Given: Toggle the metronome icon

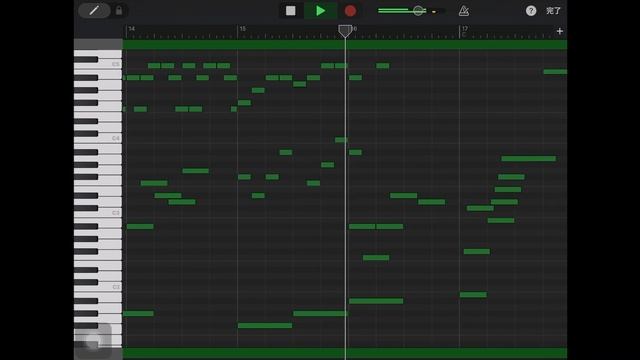Looking at the screenshot, I should pyautogui.click(x=464, y=11).
